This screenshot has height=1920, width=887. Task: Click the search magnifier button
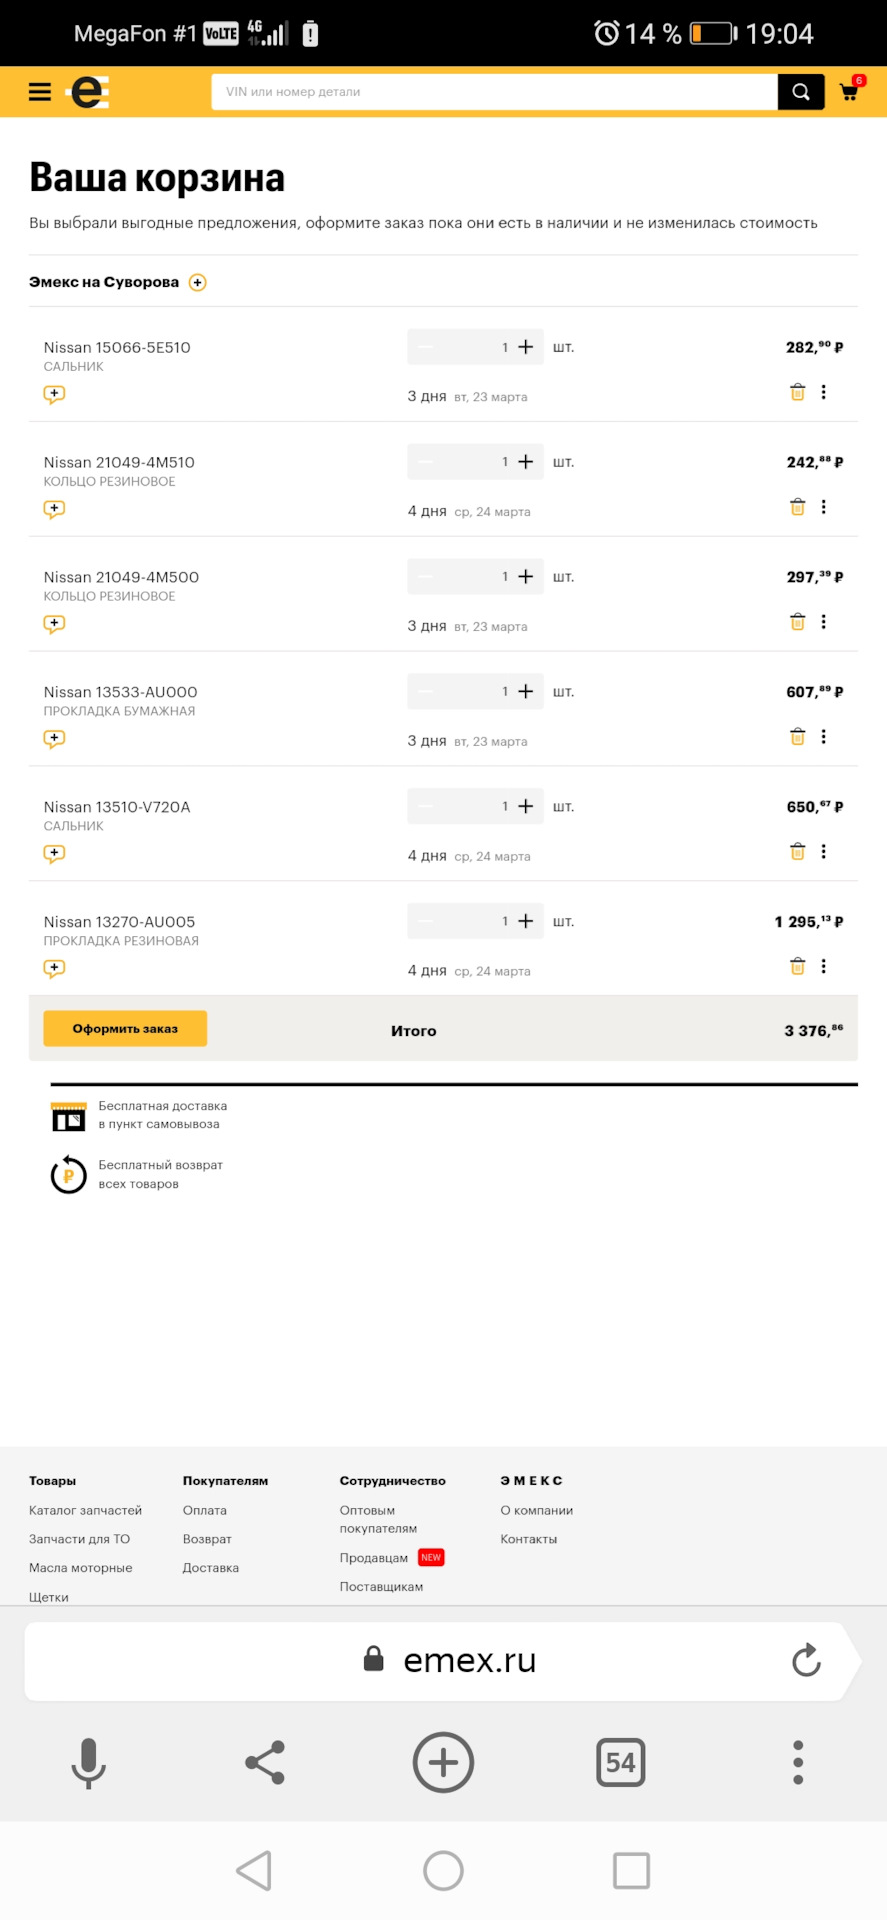pos(801,92)
